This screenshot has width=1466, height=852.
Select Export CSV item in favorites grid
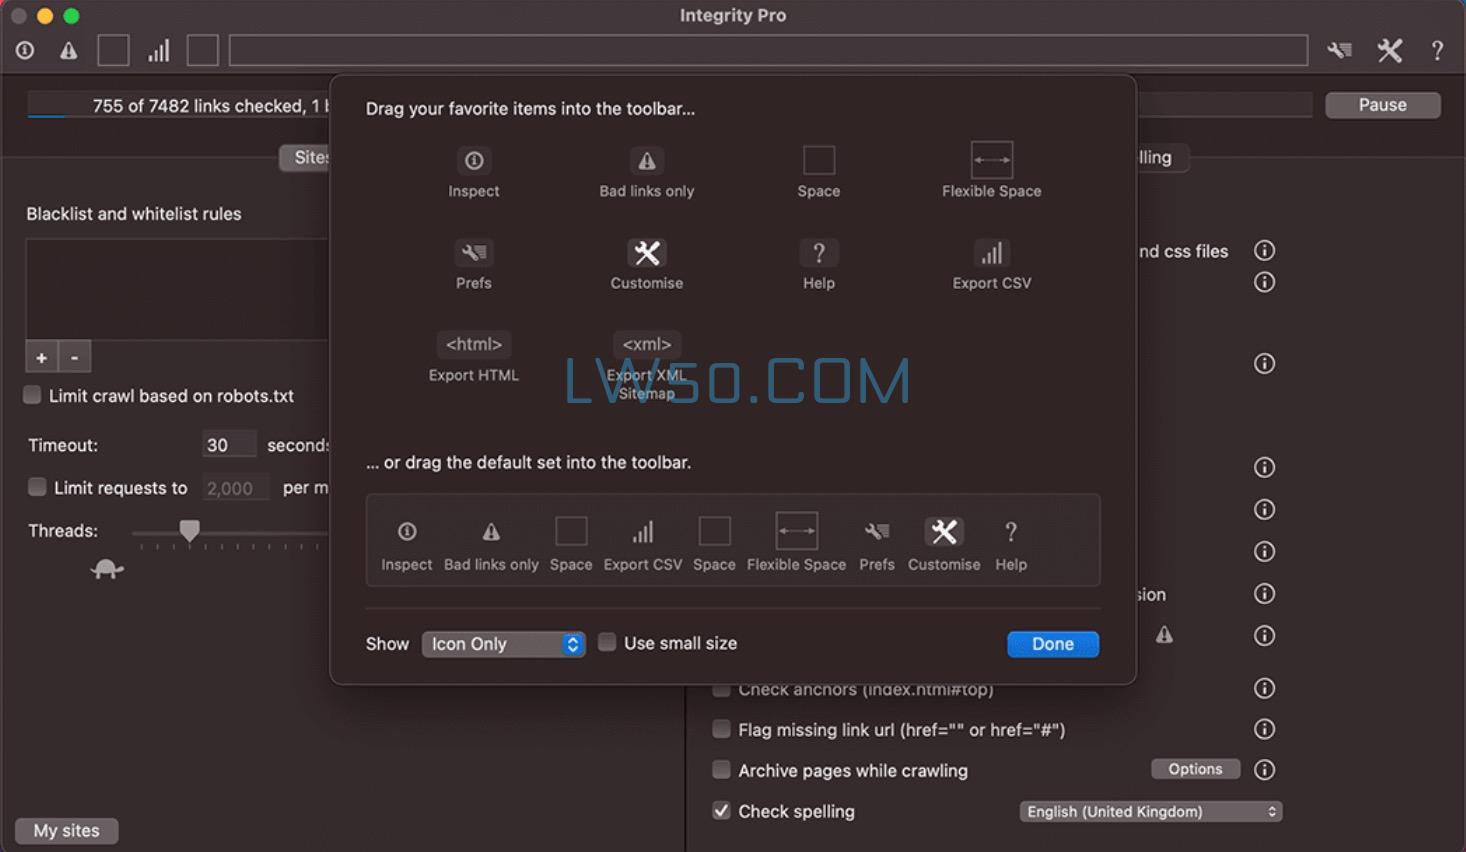992,265
